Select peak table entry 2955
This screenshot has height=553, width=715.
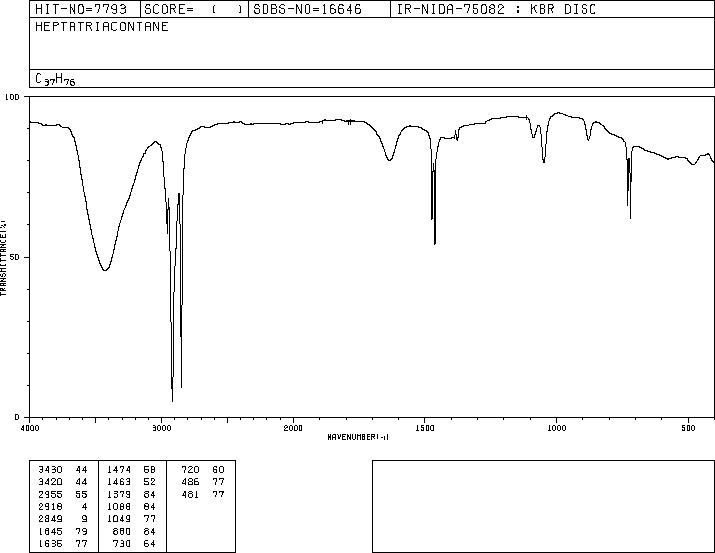point(50,494)
